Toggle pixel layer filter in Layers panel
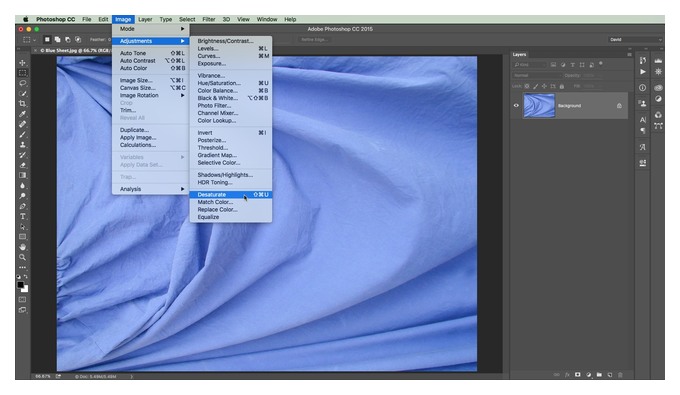This screenshot has width=680, height=395. click(x=553, y=65)
